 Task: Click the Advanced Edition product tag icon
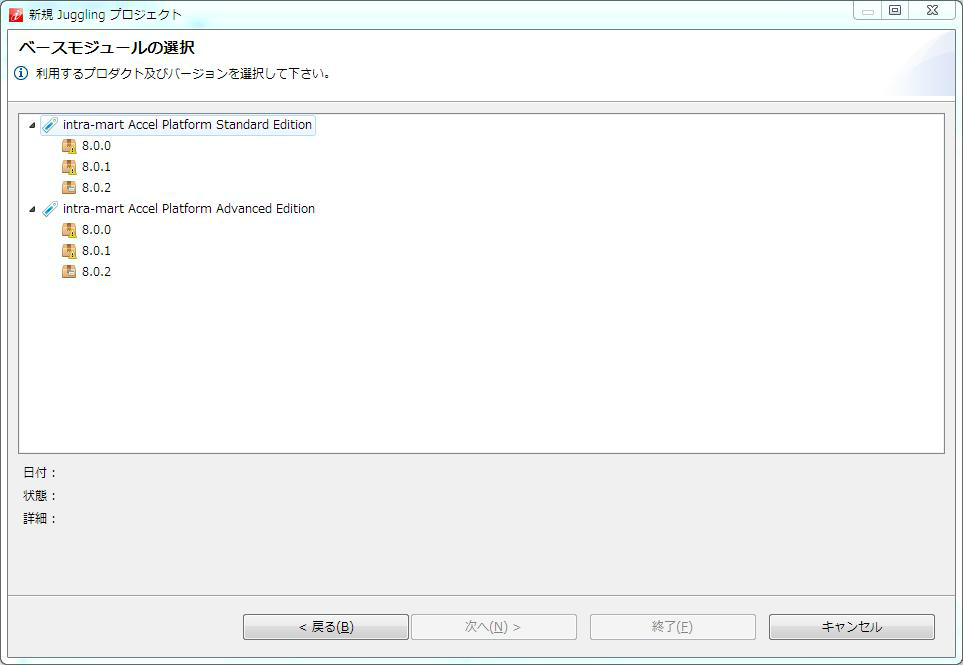50,209
